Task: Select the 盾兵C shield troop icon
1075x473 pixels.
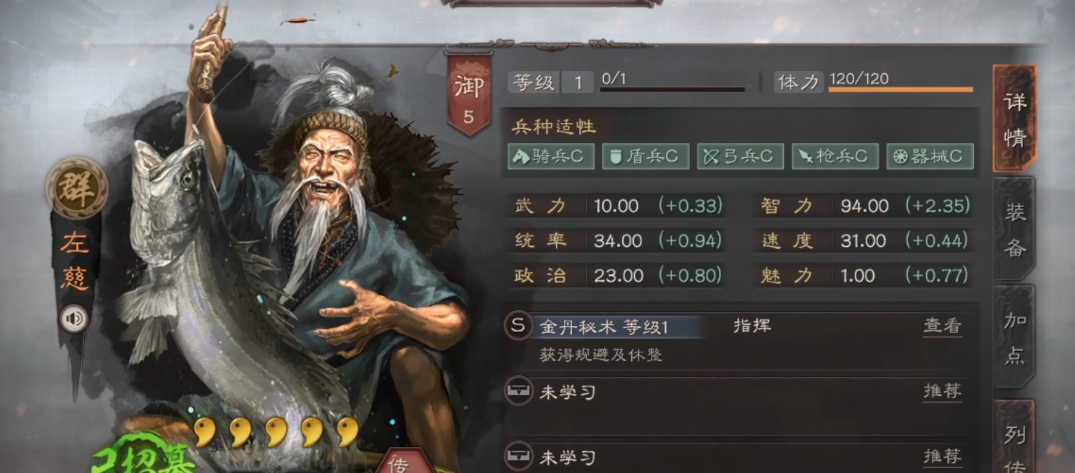Action: [x=645, y=156]
